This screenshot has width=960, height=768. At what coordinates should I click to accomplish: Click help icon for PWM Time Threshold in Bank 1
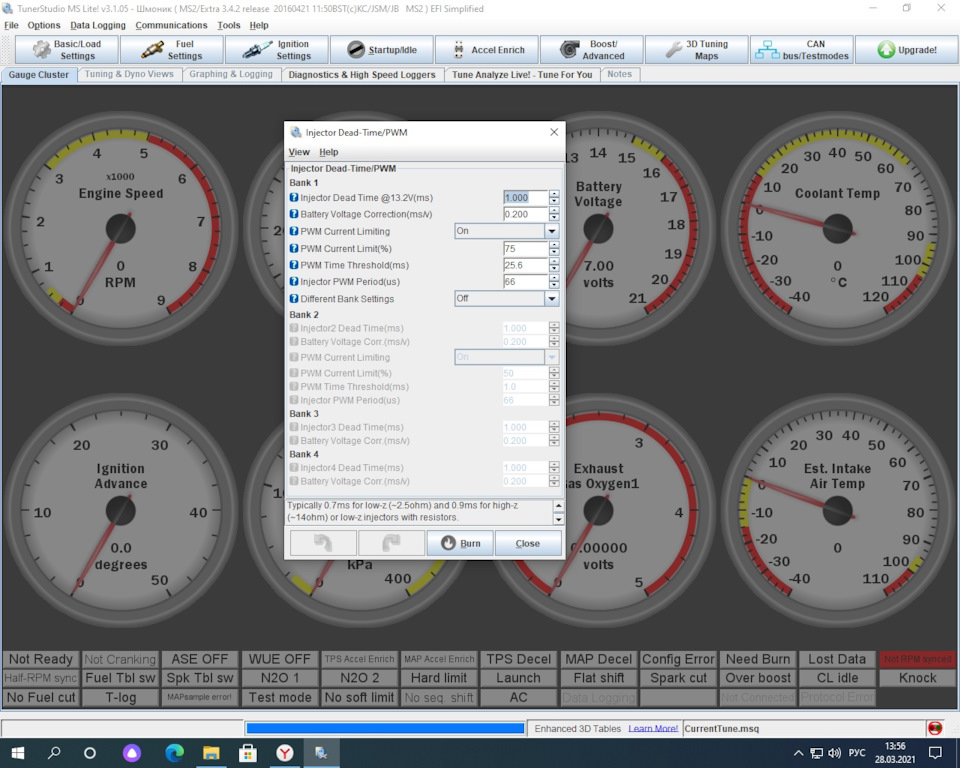[x=294, y=265]
